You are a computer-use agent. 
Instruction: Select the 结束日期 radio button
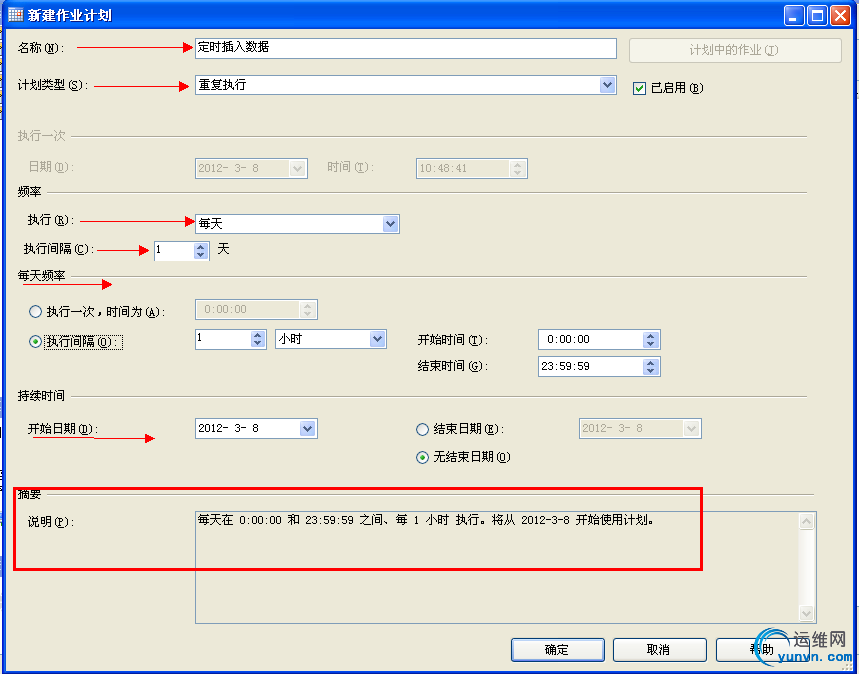[x=421, y=428]
